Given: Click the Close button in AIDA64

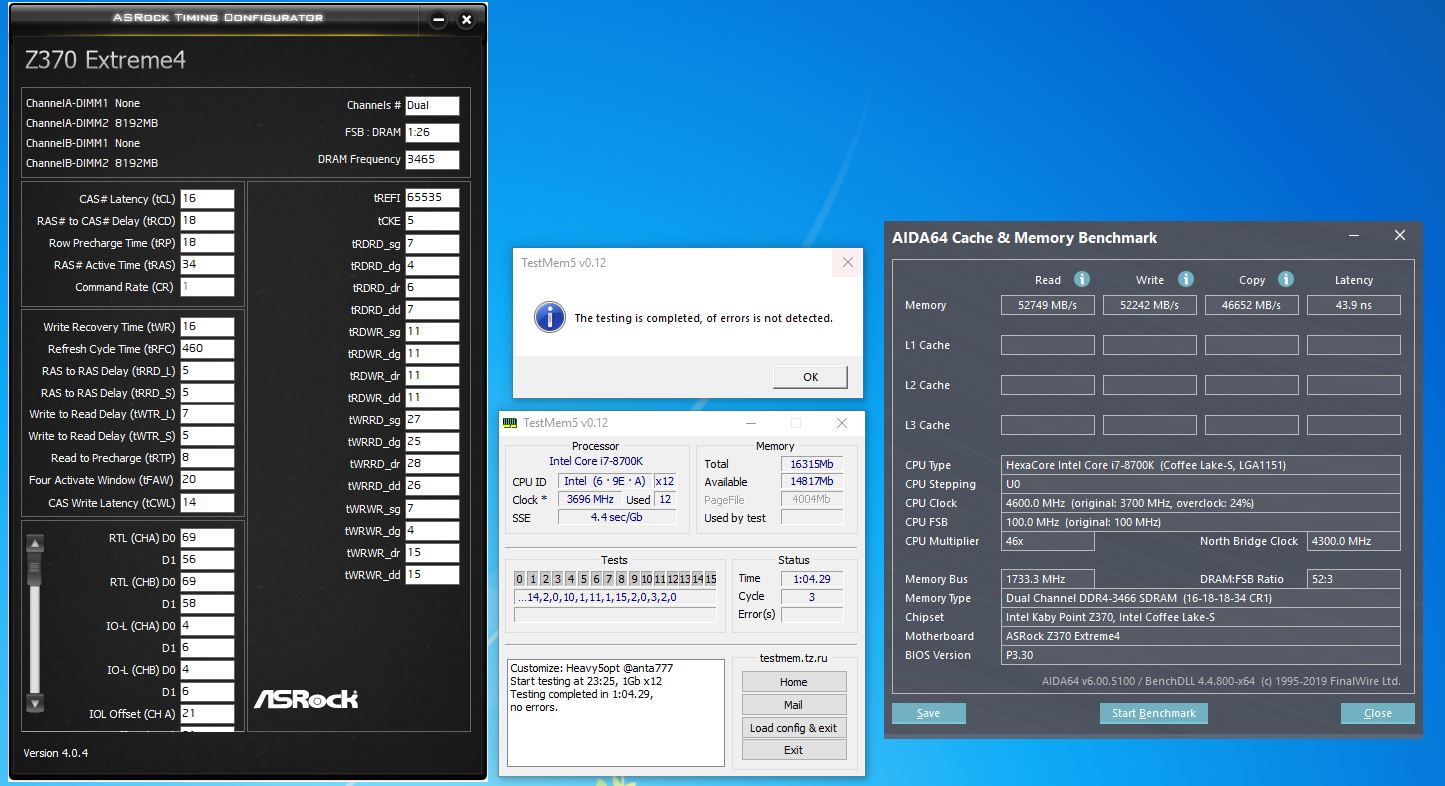Looking at the screenshot, I should click(1378, 713).
